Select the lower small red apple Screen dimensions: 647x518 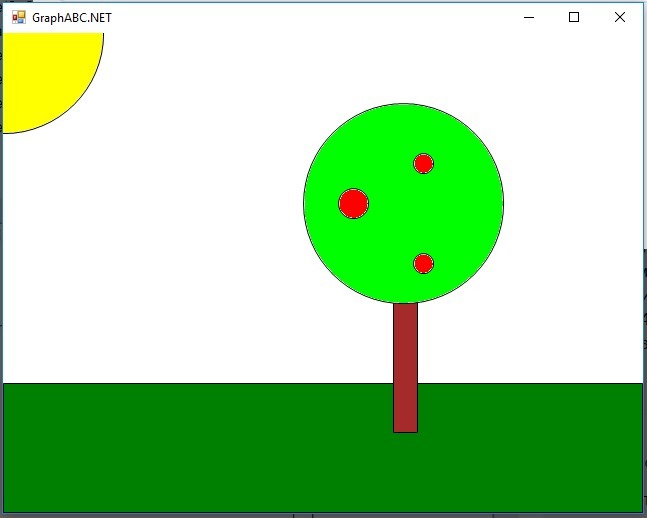pyautogui.click(x=423, y=263)
